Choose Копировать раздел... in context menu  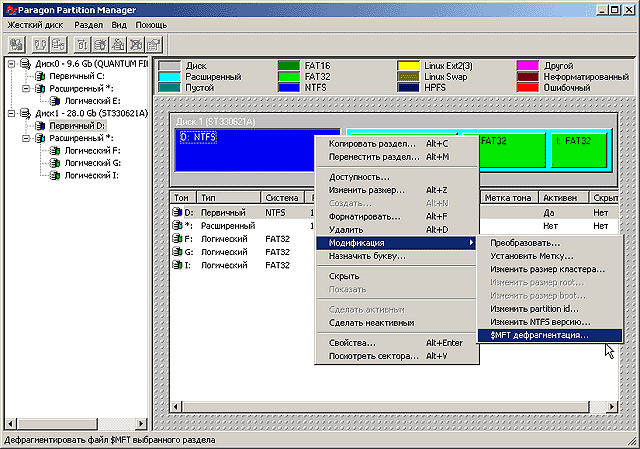tap(396, 144)
